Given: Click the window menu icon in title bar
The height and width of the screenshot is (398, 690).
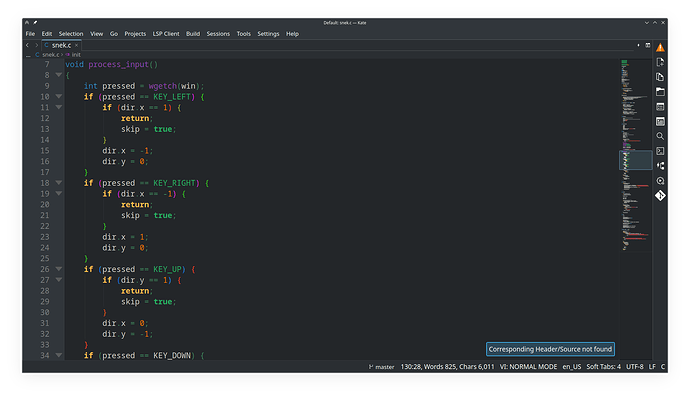Looking at the screenshot, I should click(x=27, y=22).
